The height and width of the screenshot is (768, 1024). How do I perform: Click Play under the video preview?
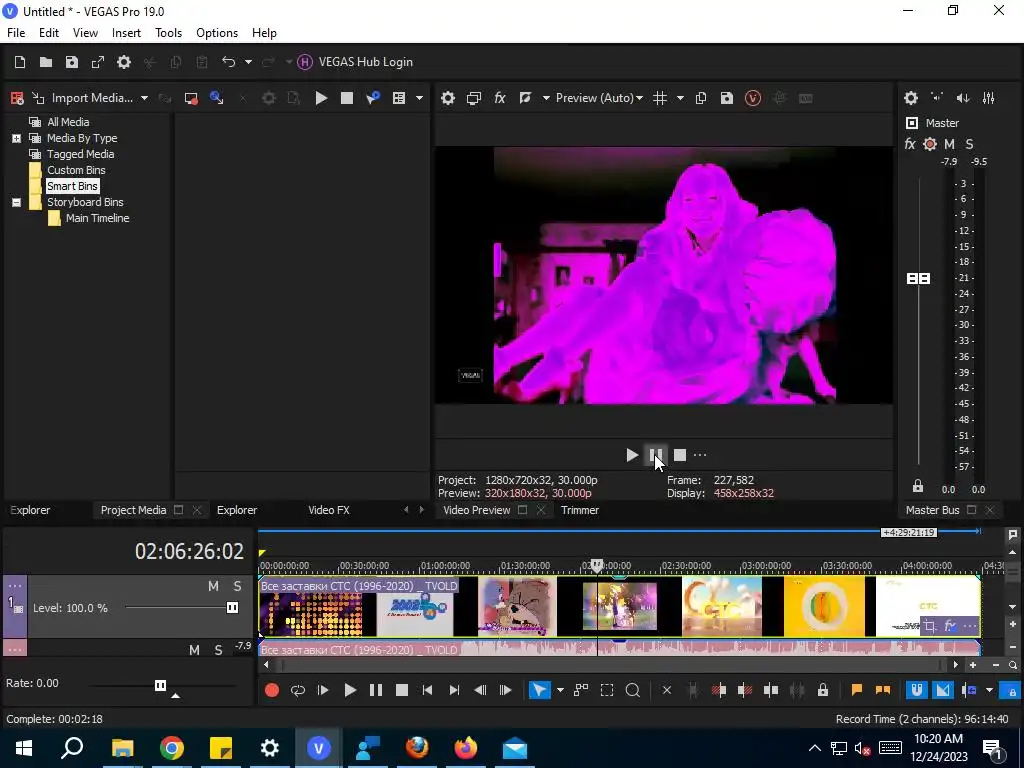tap(632, 455)
